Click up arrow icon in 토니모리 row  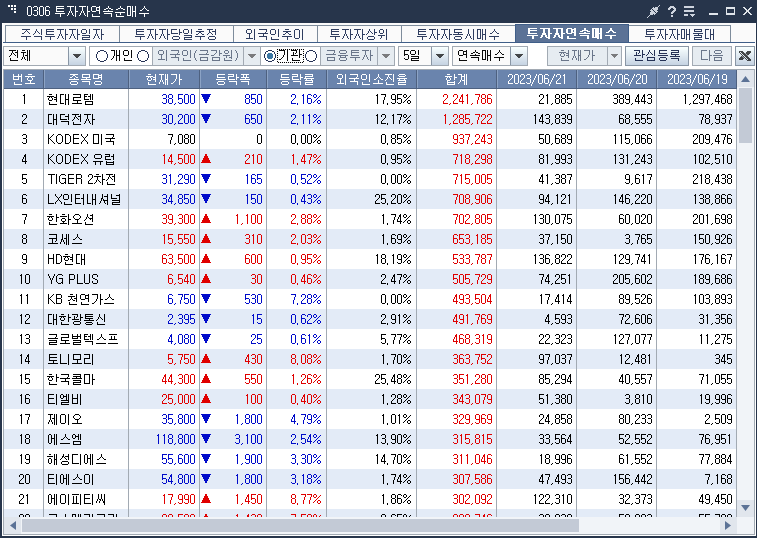pyautogui.click(x=206, y=359)
